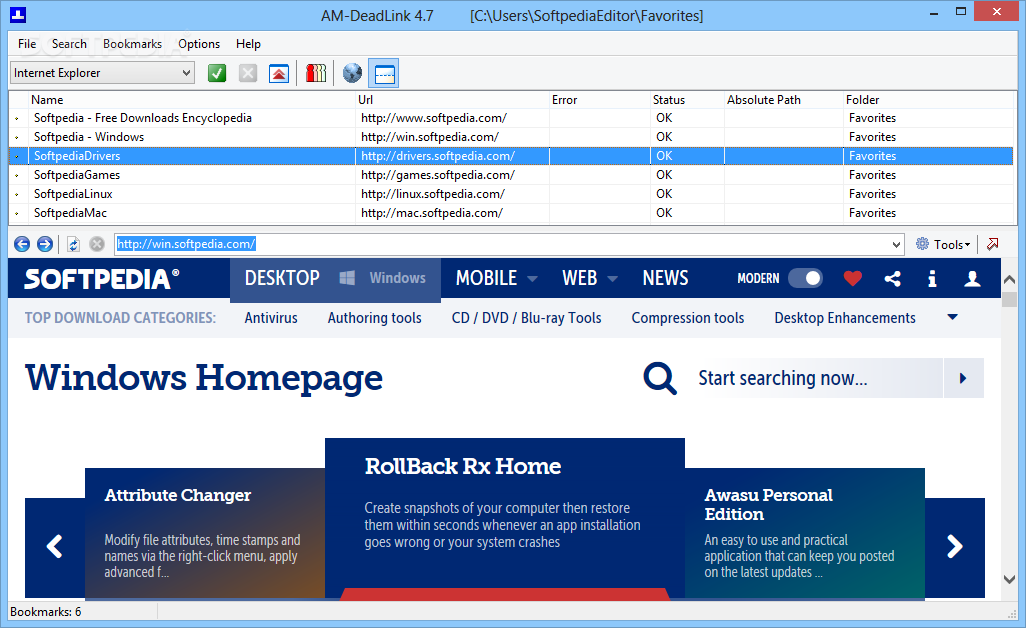Click the browser back arrow button
This screenshot has width=1026, height=628.
tap(22, 244)
